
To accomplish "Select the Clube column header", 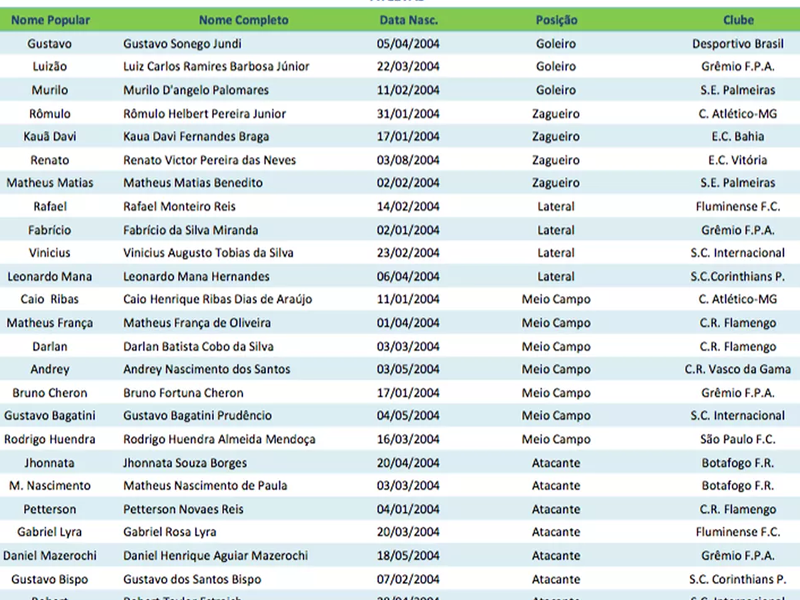I will tap(738, 20).
